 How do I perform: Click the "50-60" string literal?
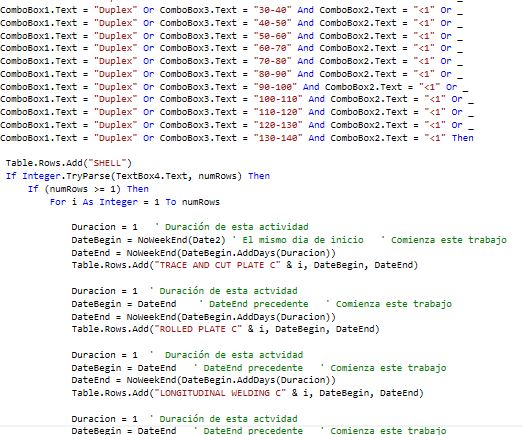(272, 36)
